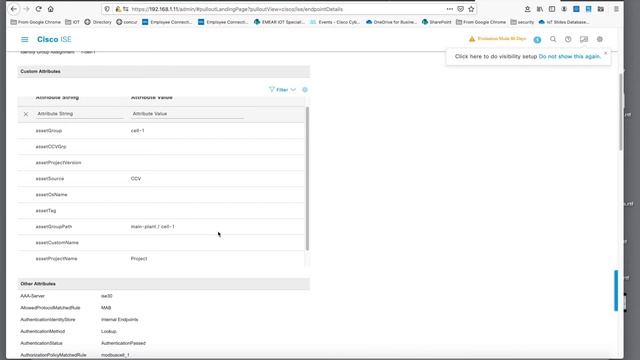Screen dimensions: 640x360
Task: Click the shield tracking protection icon
Action: (107, 9)
